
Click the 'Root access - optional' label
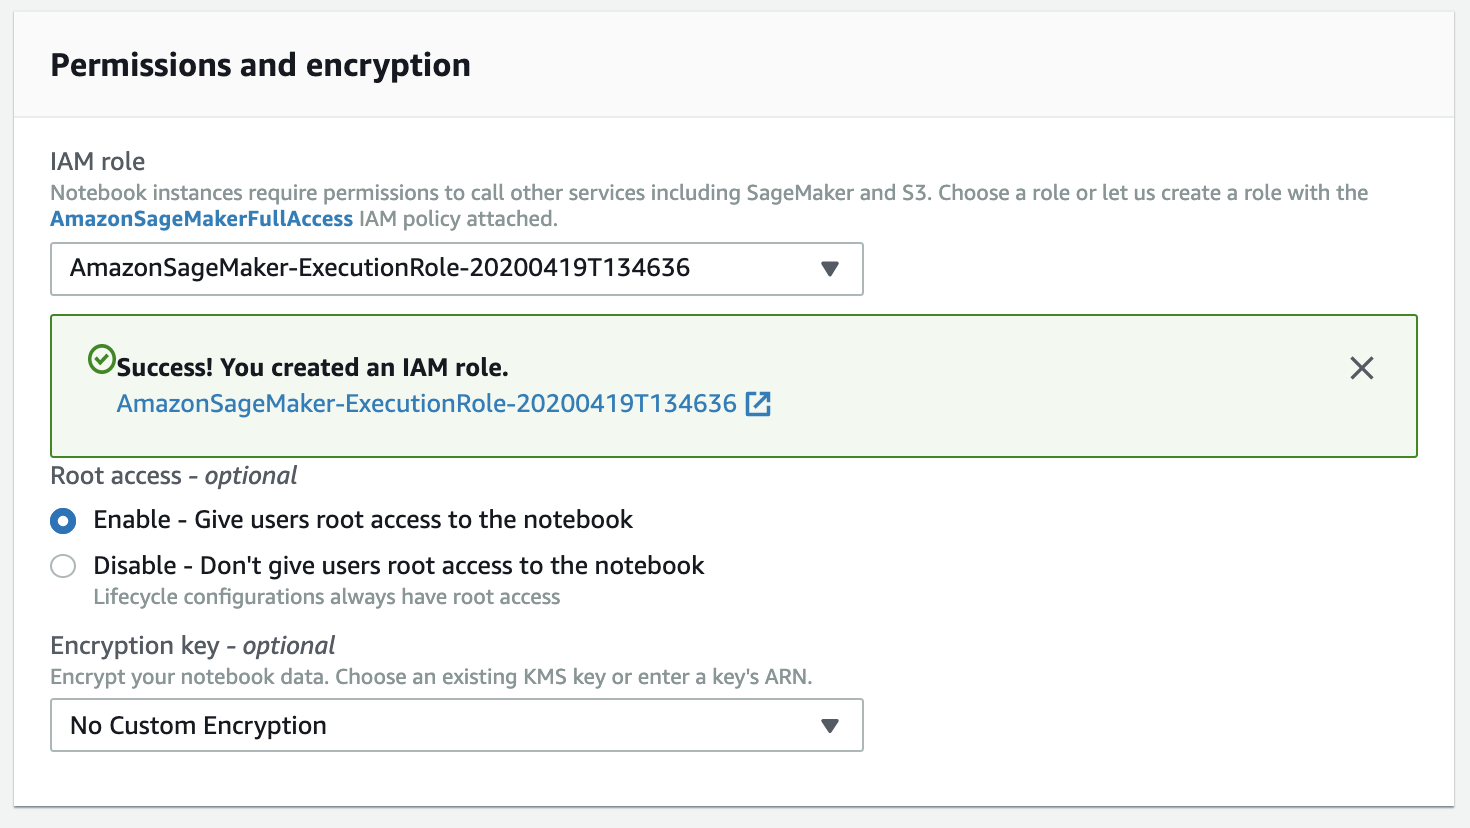[x=174, y=476]
